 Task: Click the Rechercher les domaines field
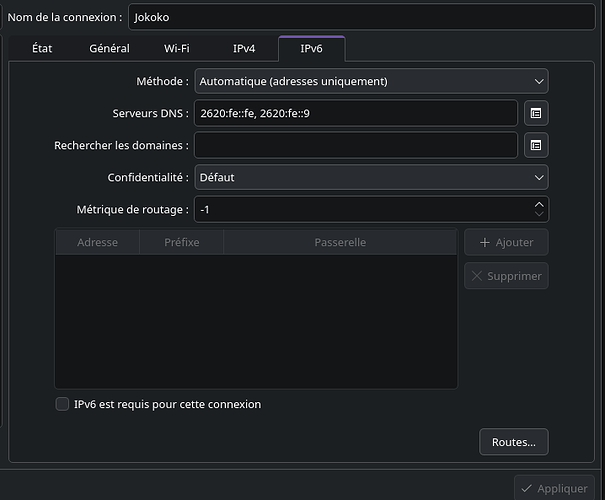click(356, 145)
